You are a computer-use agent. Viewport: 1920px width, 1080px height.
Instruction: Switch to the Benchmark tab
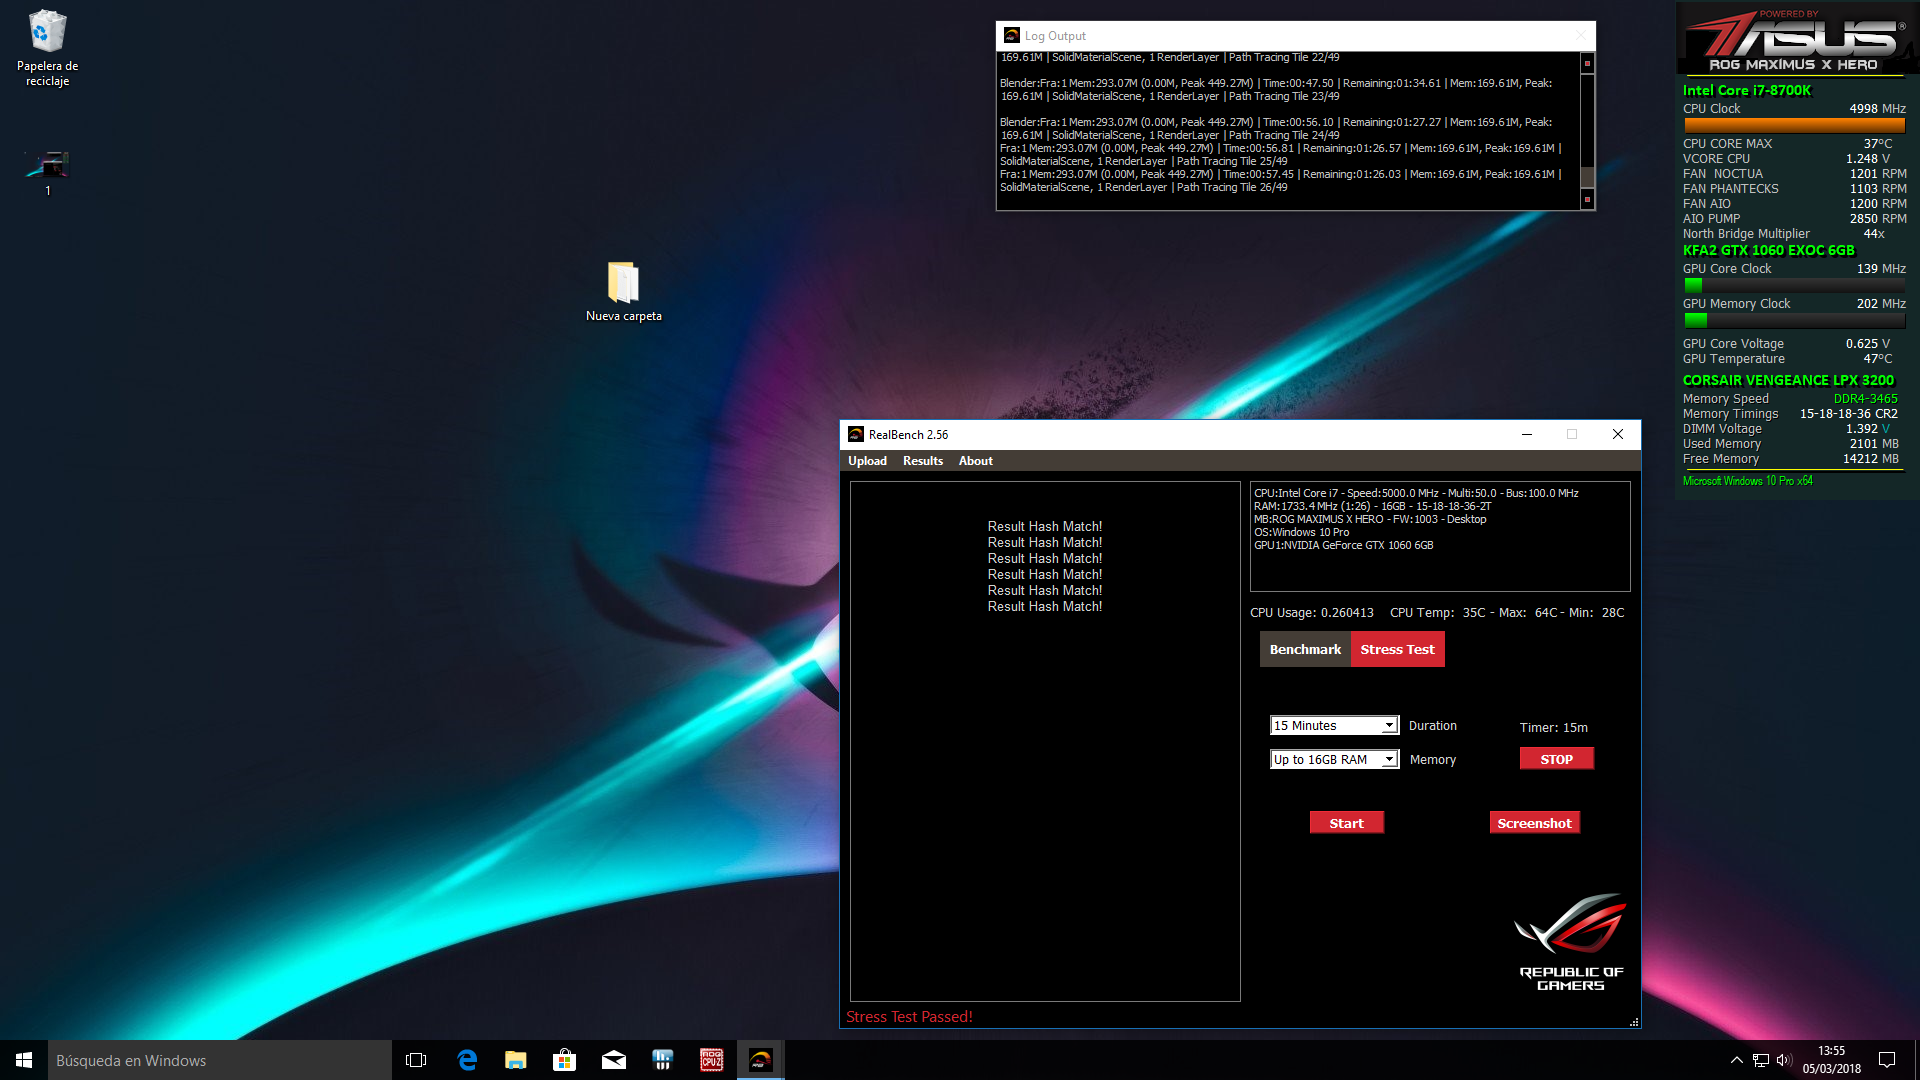point(1305,649)
